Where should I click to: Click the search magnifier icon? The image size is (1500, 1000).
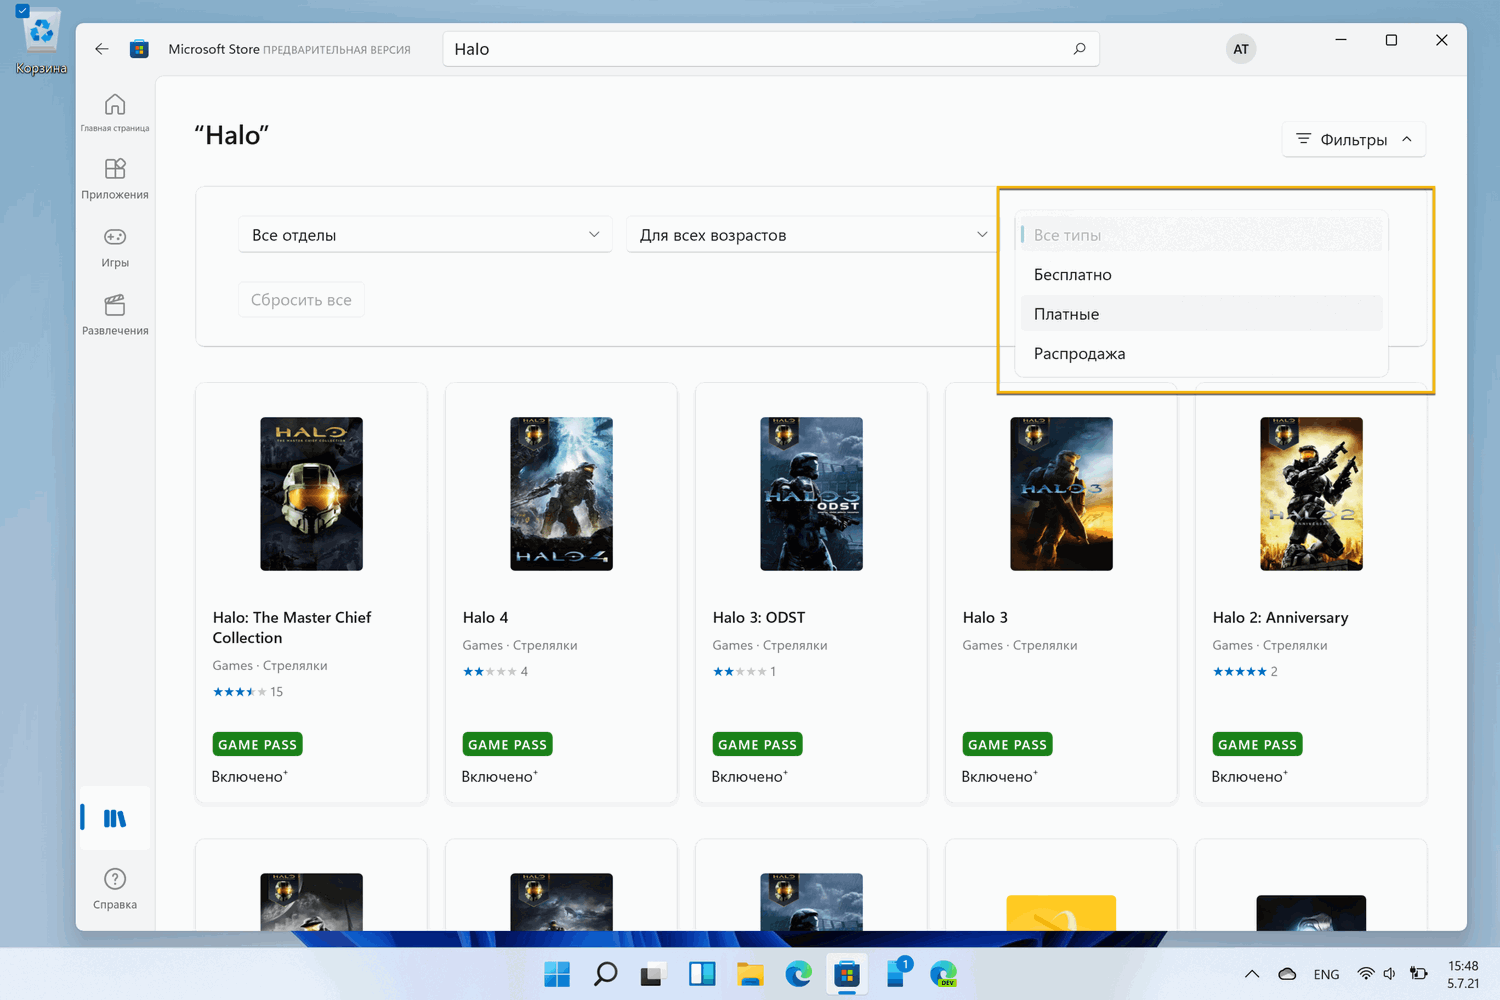pyautogui.click(x=1079, y=49)
